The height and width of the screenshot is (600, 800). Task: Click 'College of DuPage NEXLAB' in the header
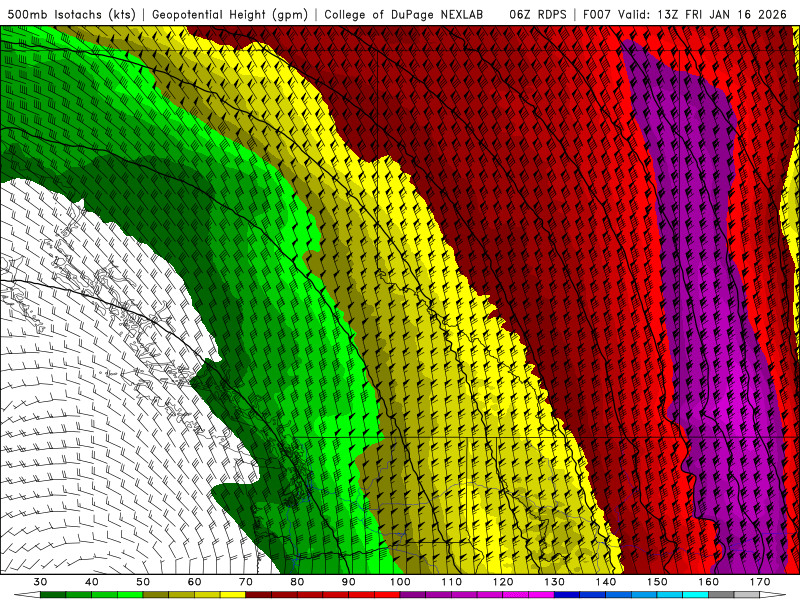point(404,15)
